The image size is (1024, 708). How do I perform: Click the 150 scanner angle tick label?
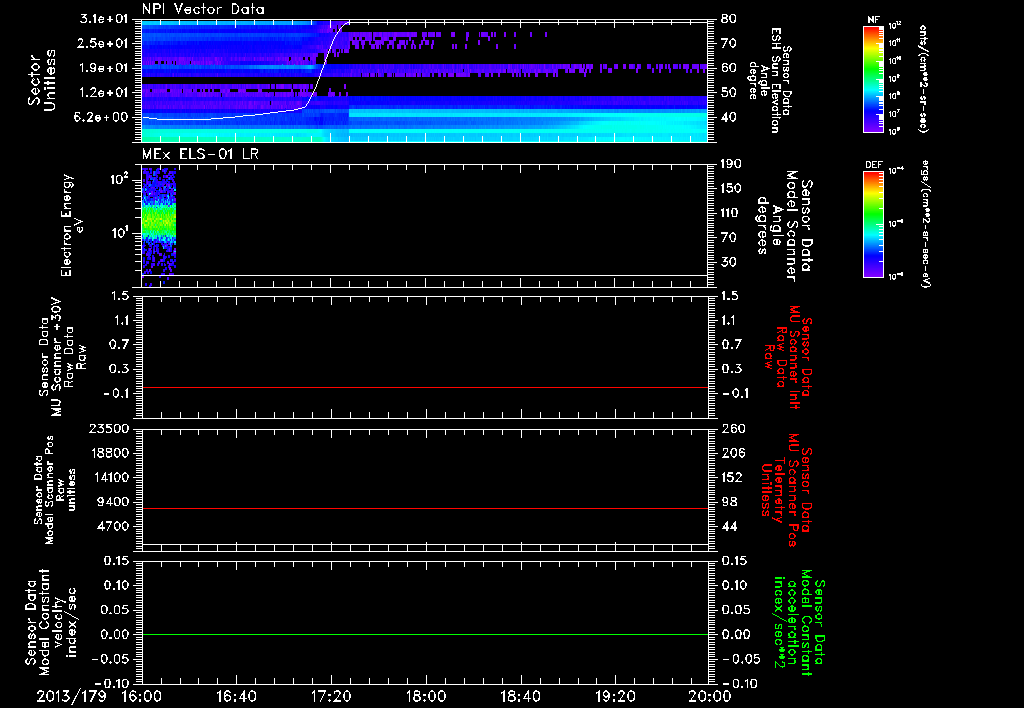coord(731,188)
